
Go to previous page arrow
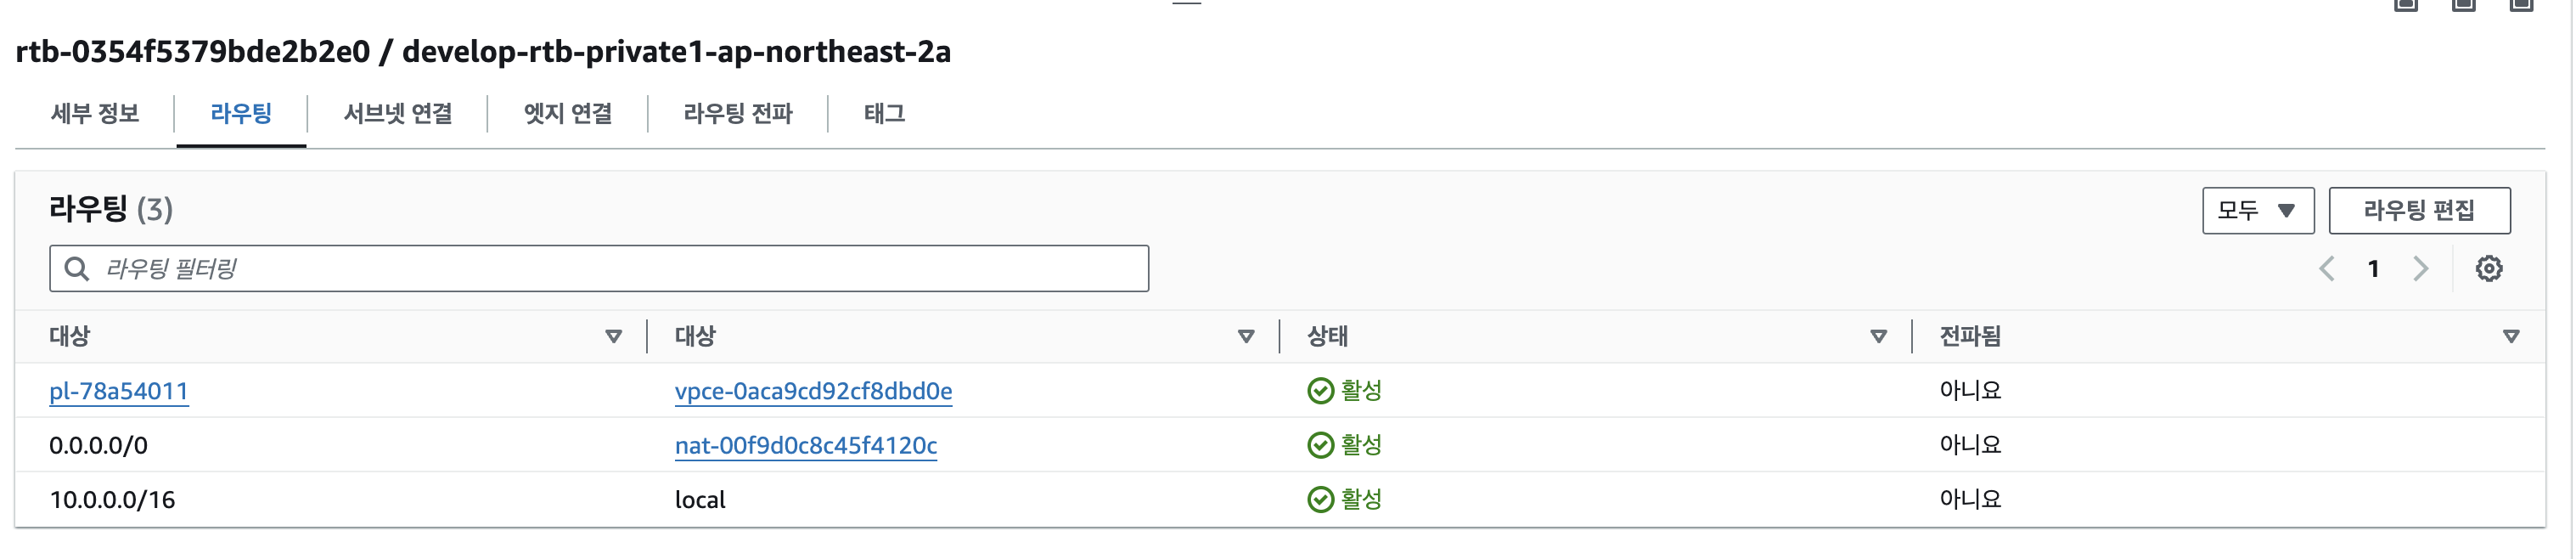(2326, 268)
